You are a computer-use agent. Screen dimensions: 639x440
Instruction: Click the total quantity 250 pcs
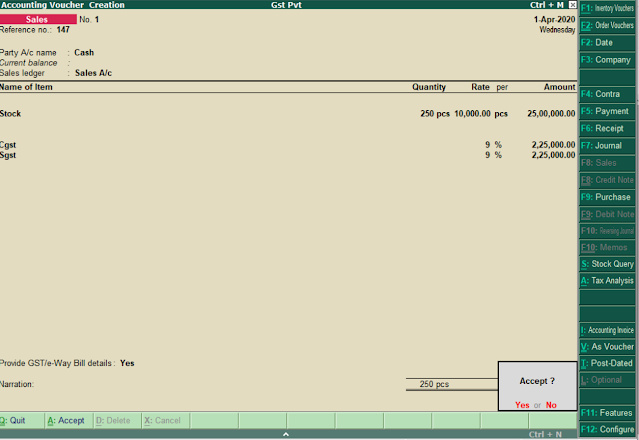[434, 384]
